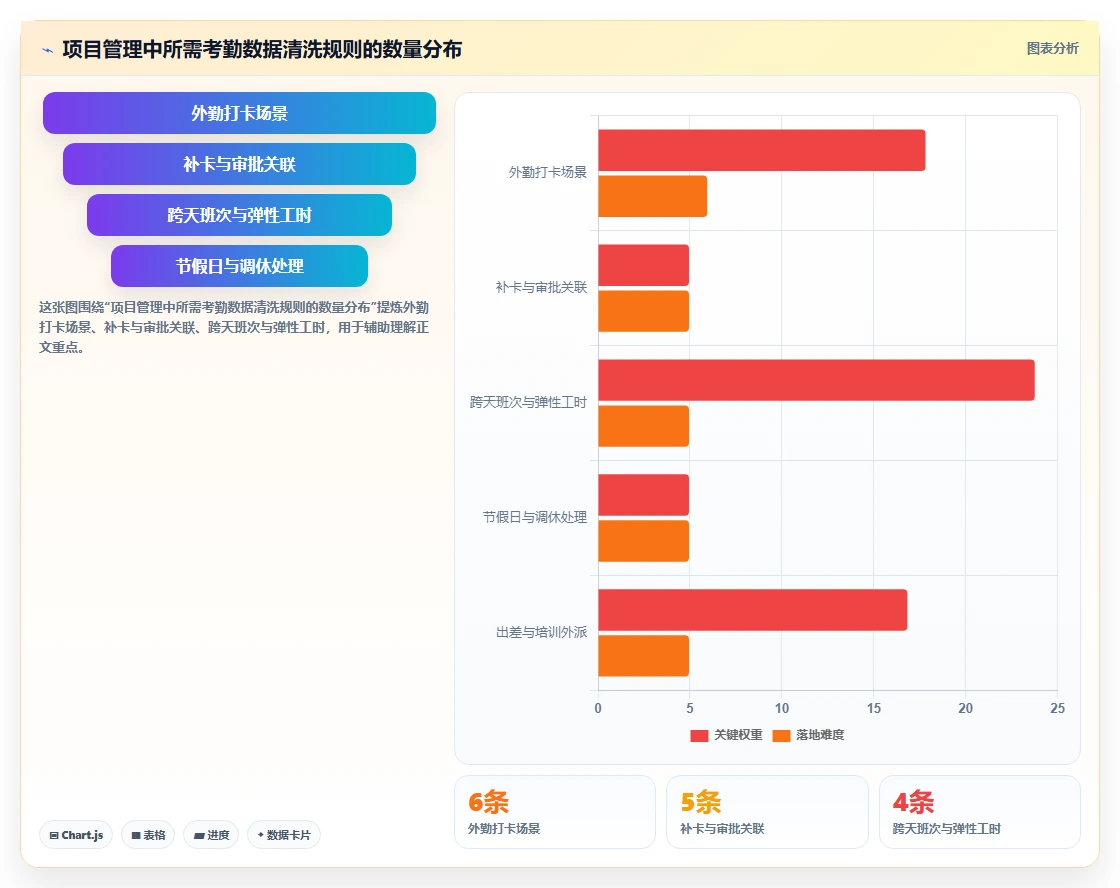
Task: Click the x-axis tick label 10
Action: click(781, 708)
